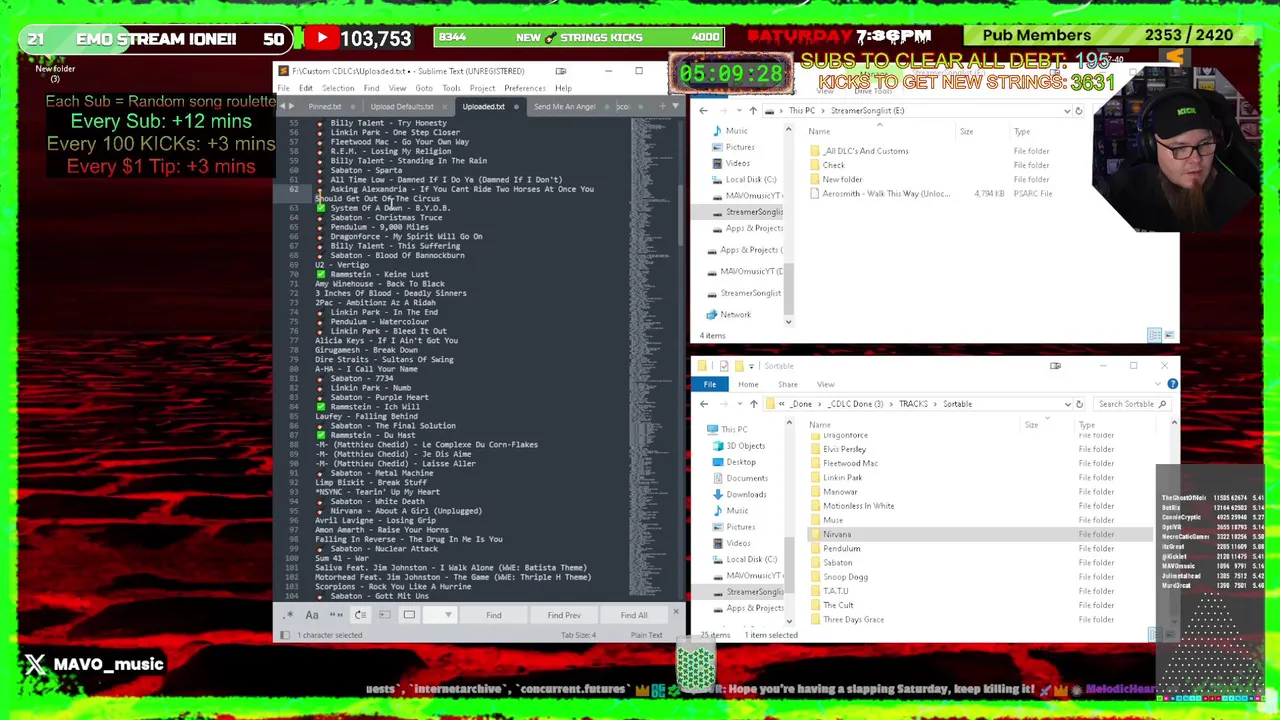
Task: Open the Selection menu in Sublime Text
Action: click(338, 88)
